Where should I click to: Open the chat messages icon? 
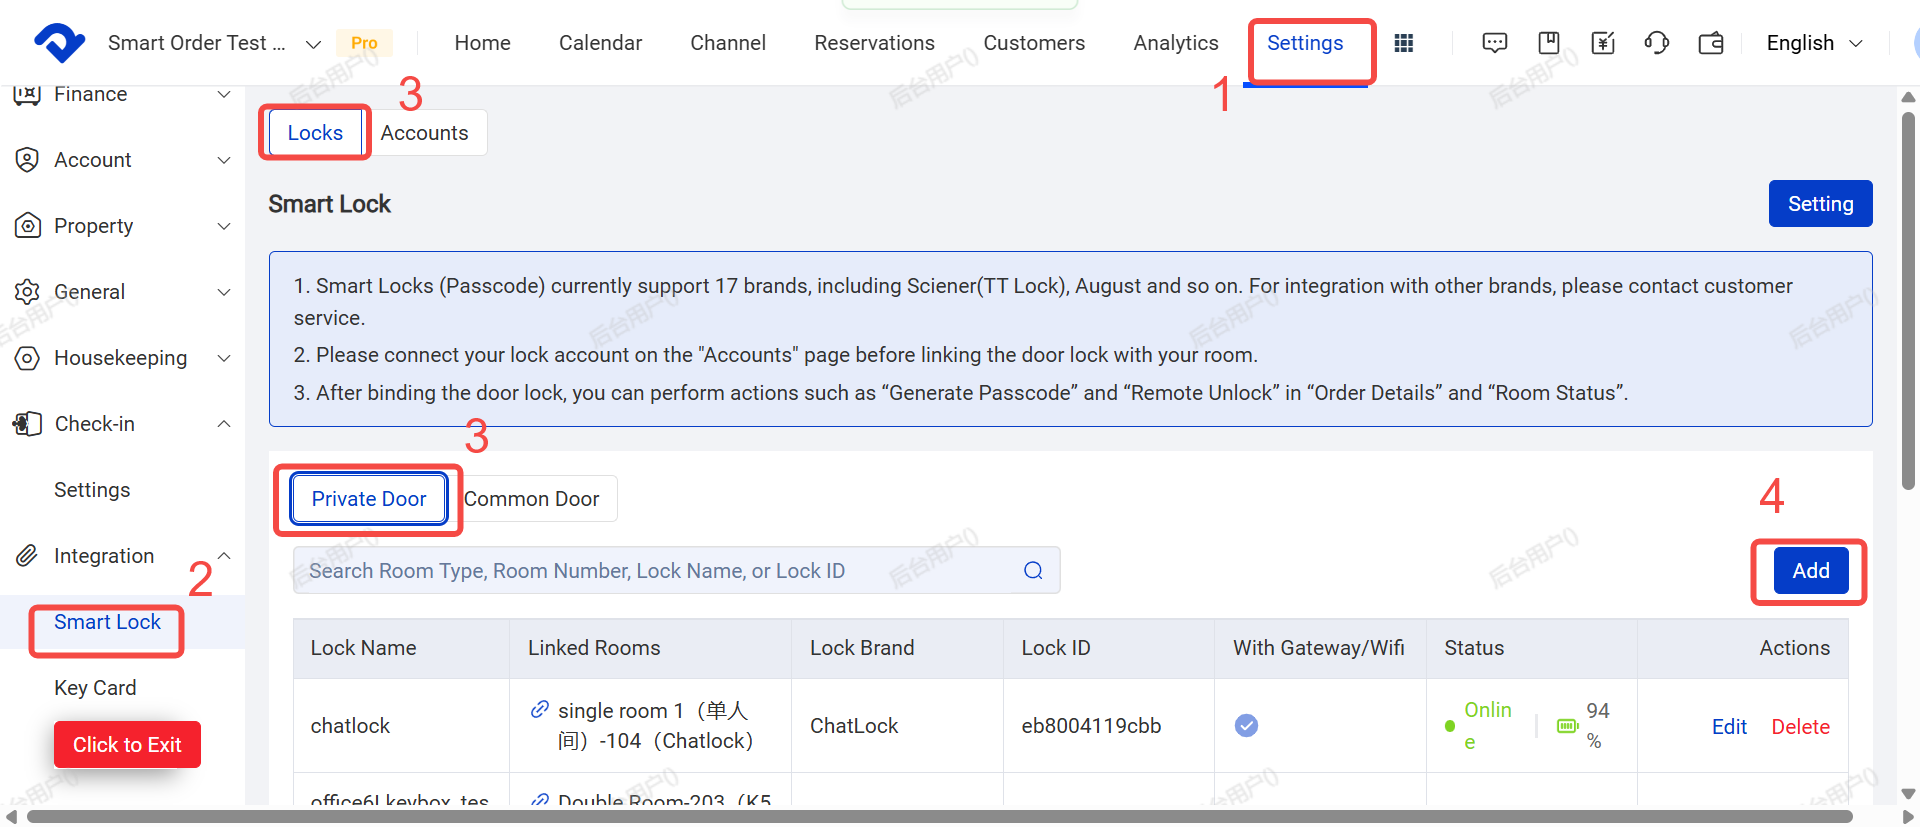[x=1495, y=43]
